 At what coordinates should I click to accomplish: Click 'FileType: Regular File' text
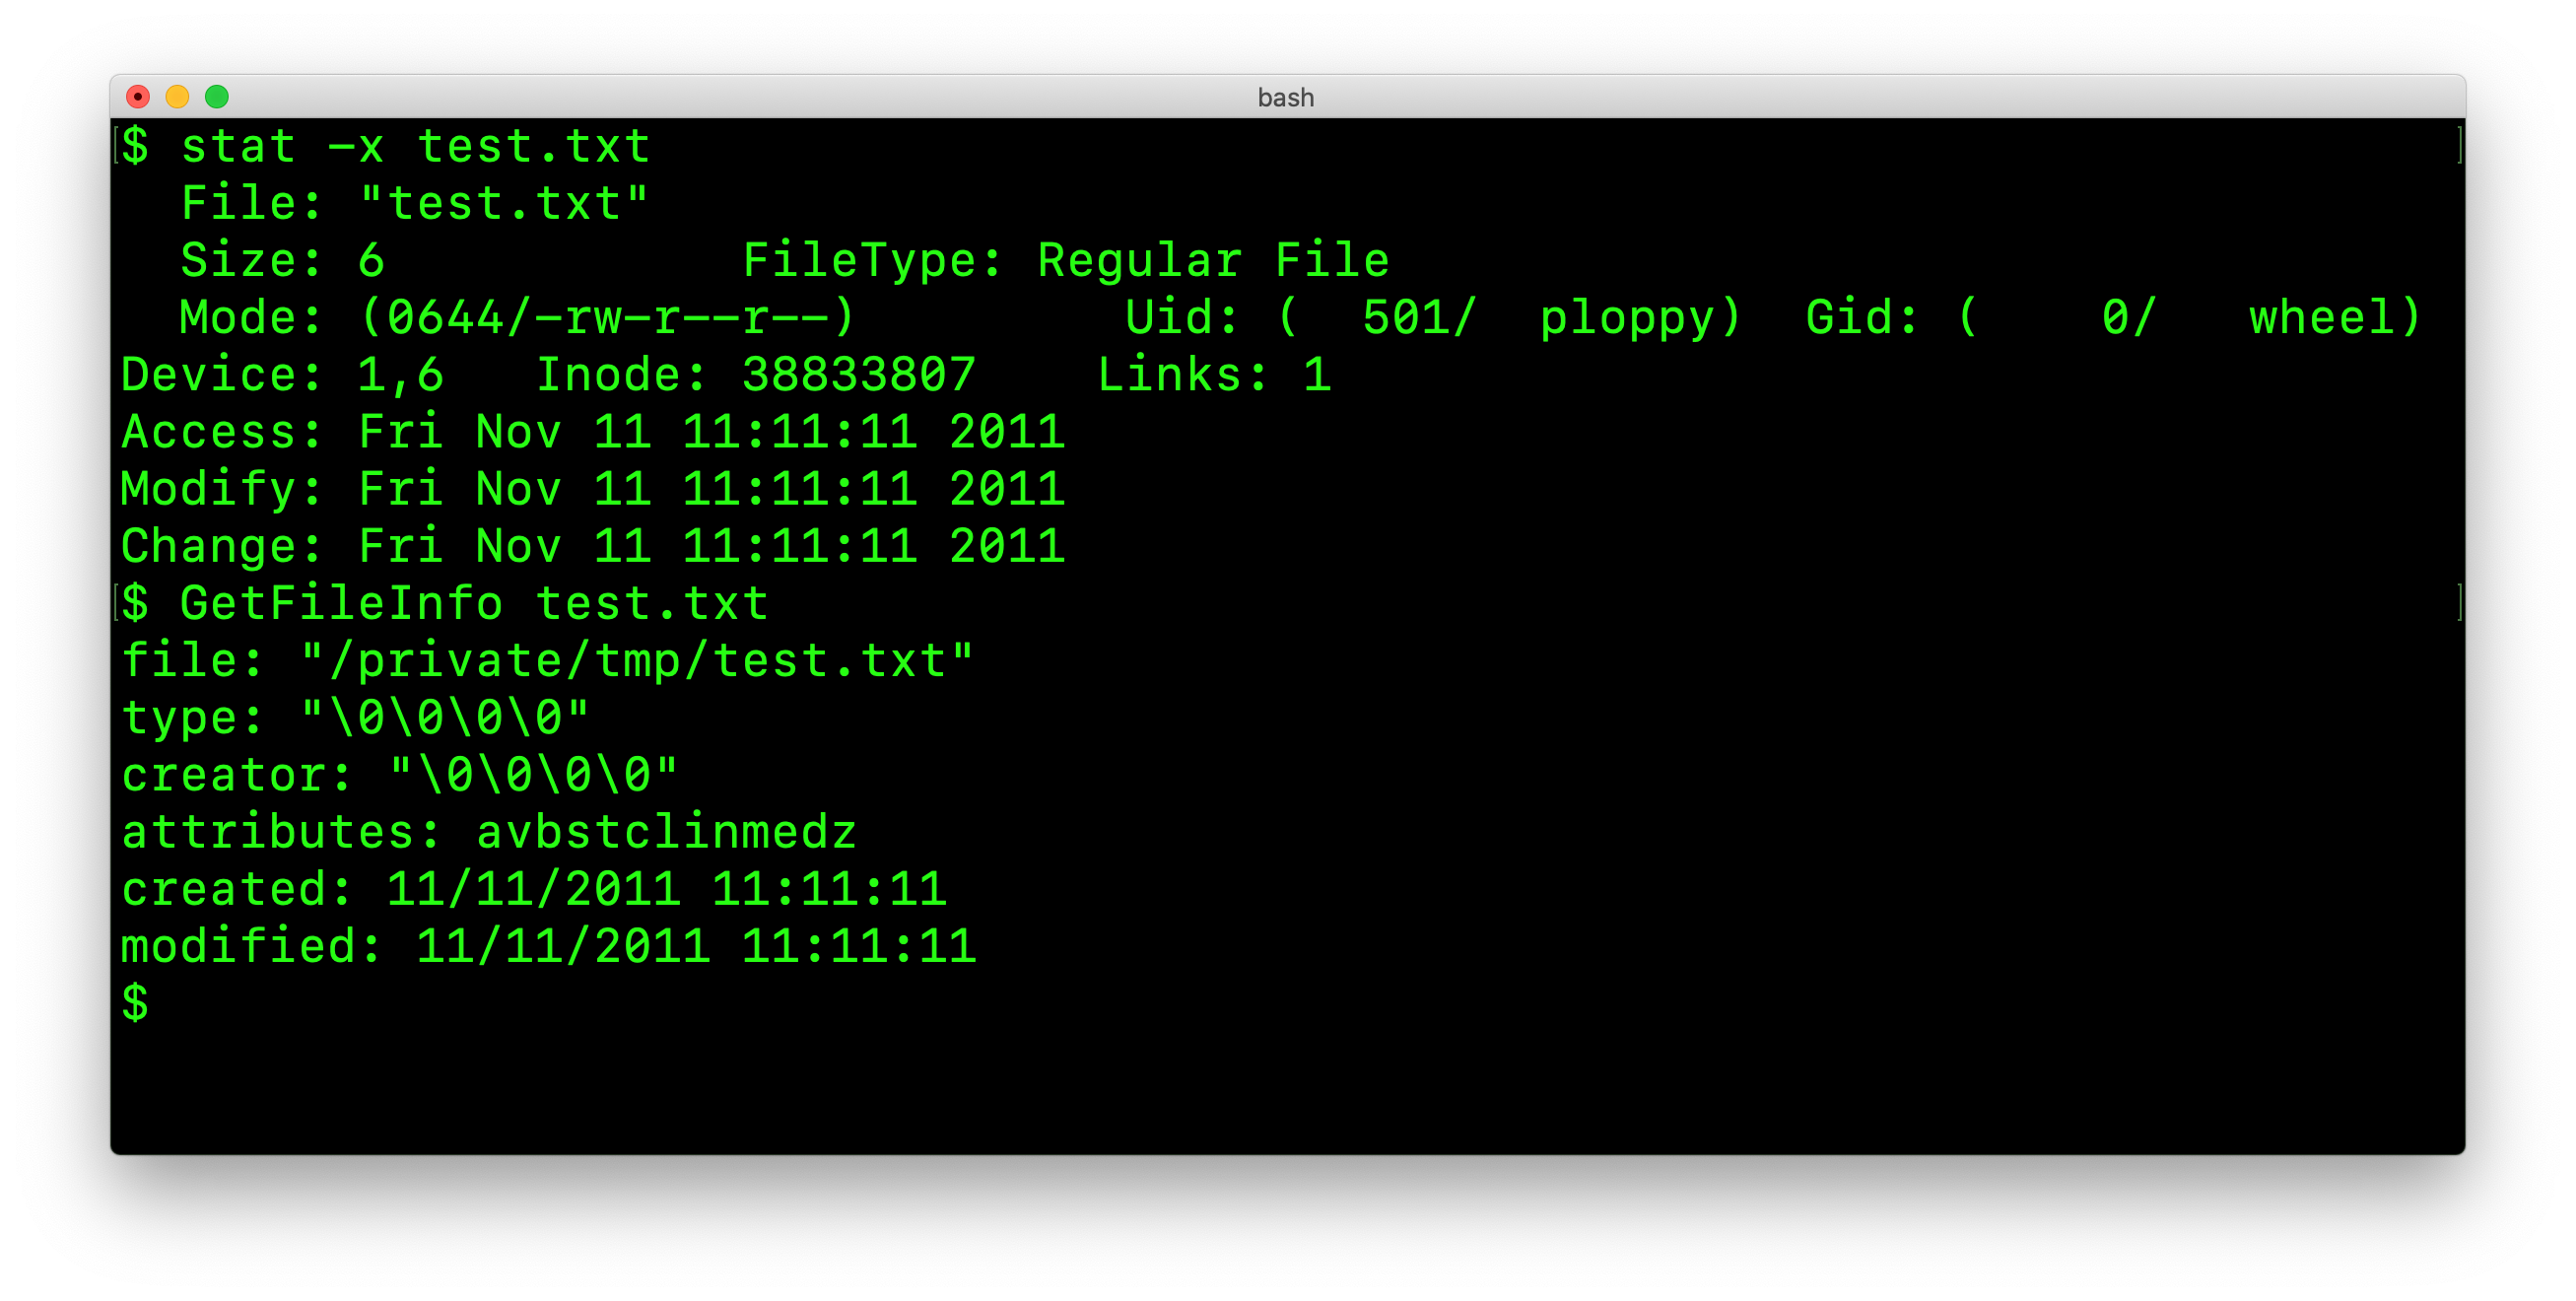pyautogui.click(x=1066, y=261)
